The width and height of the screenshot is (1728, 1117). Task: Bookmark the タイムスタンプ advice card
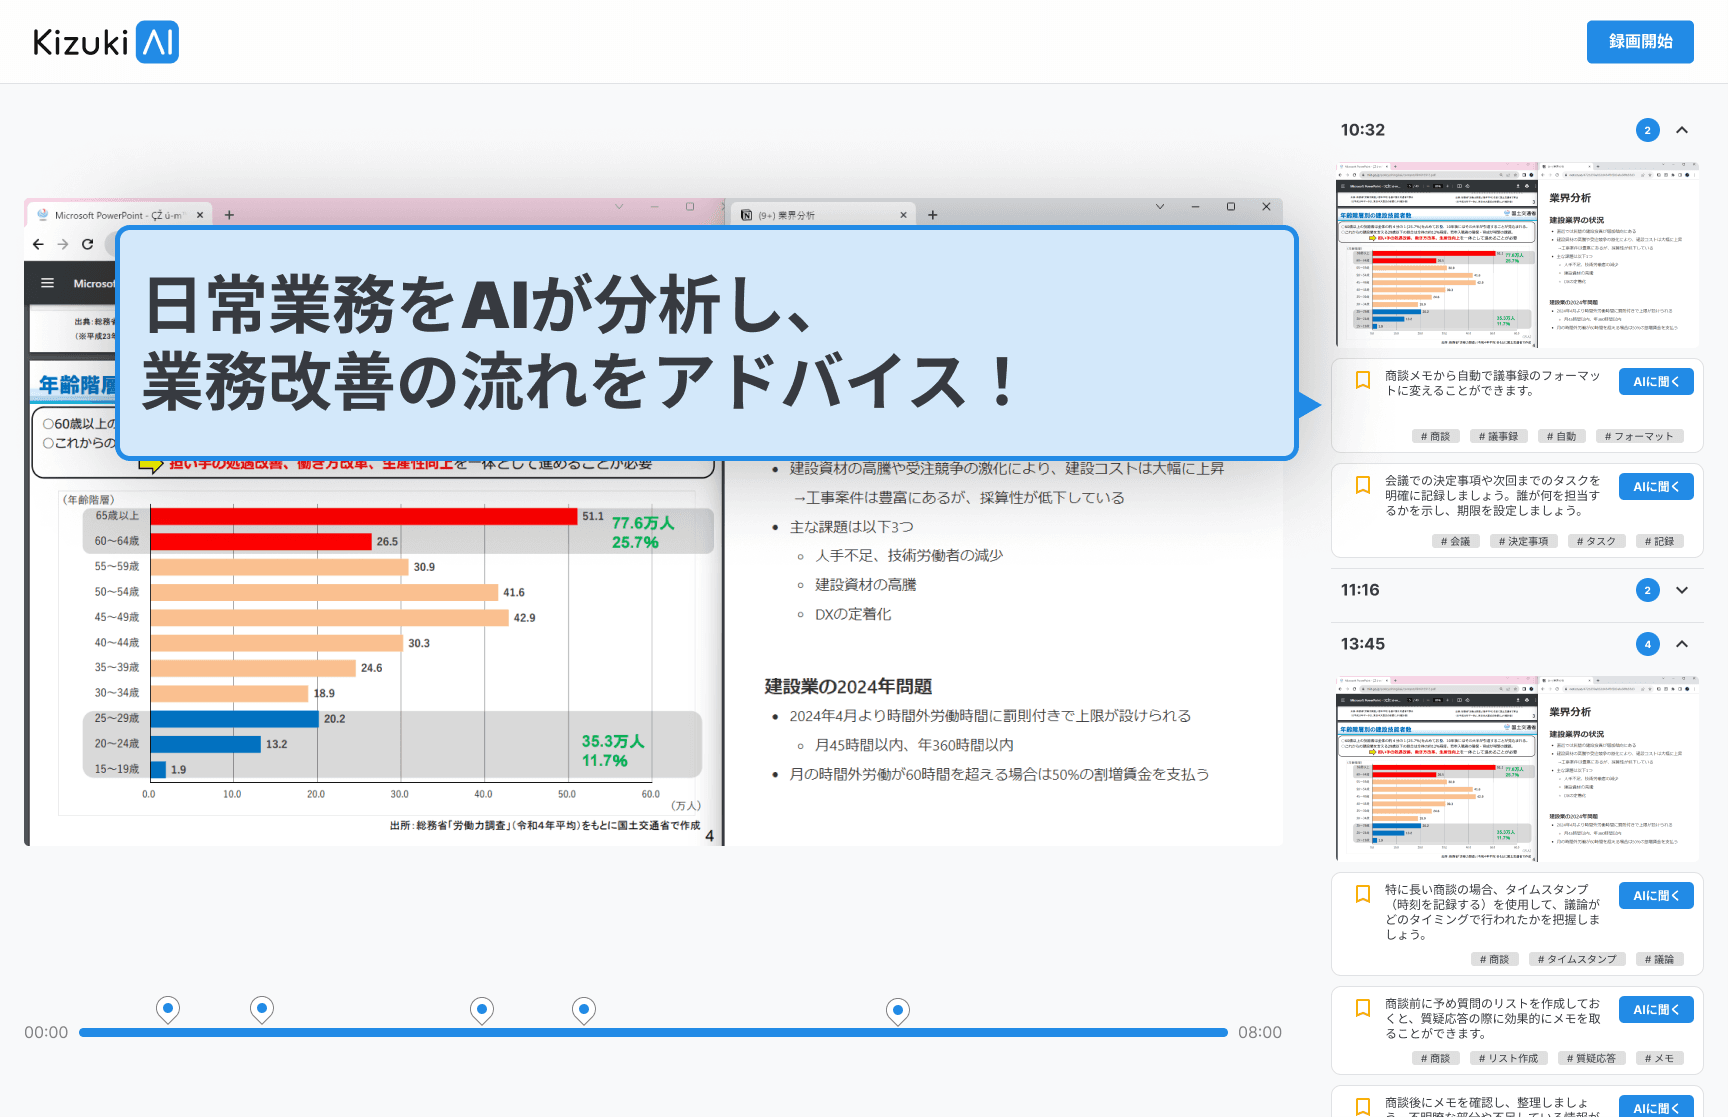1362,894
